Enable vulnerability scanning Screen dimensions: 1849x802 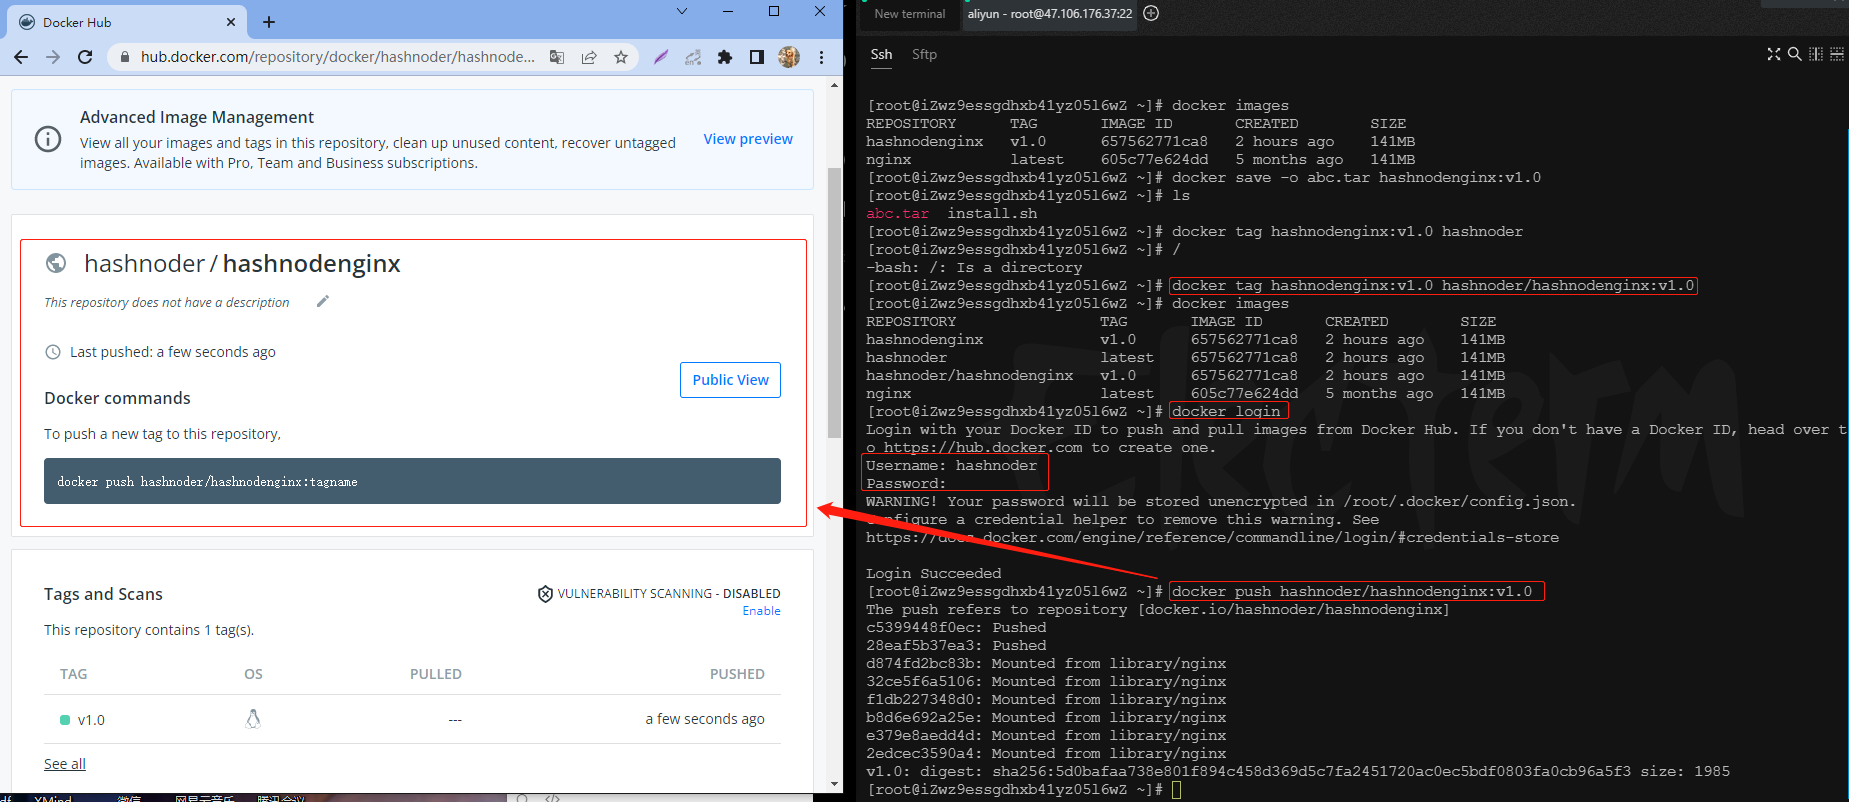(x=761, y=611)
